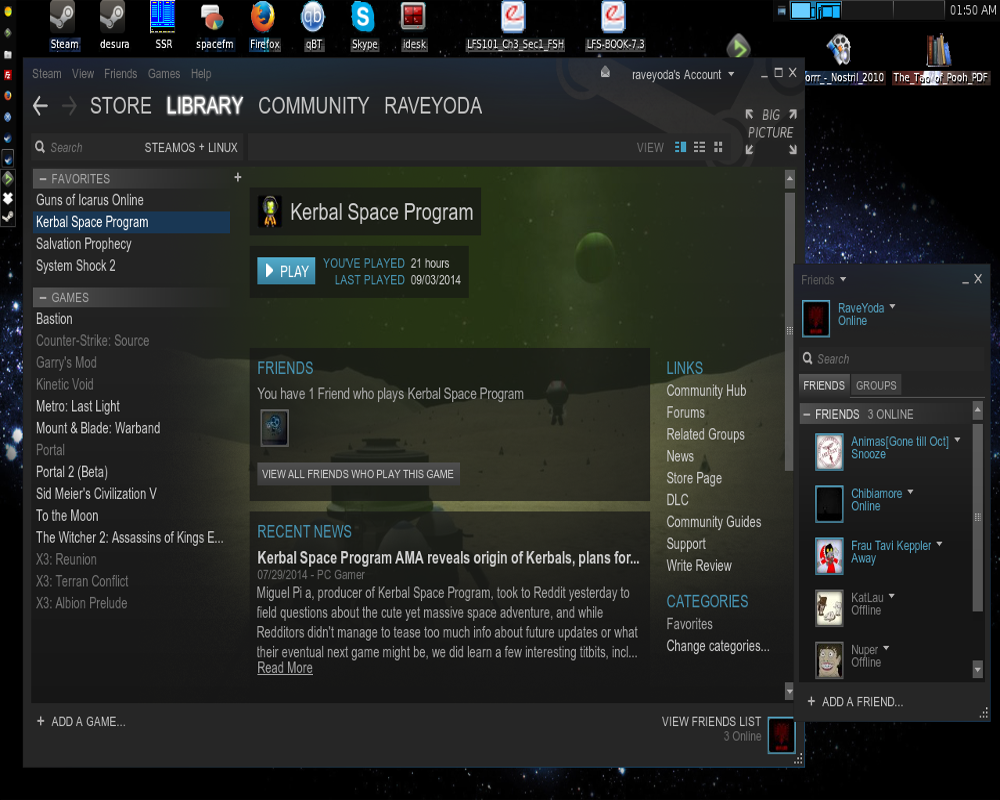
Task: Open dropdown arrow next to Nuper
Action: pyautogui.click(x=886, y=648)
